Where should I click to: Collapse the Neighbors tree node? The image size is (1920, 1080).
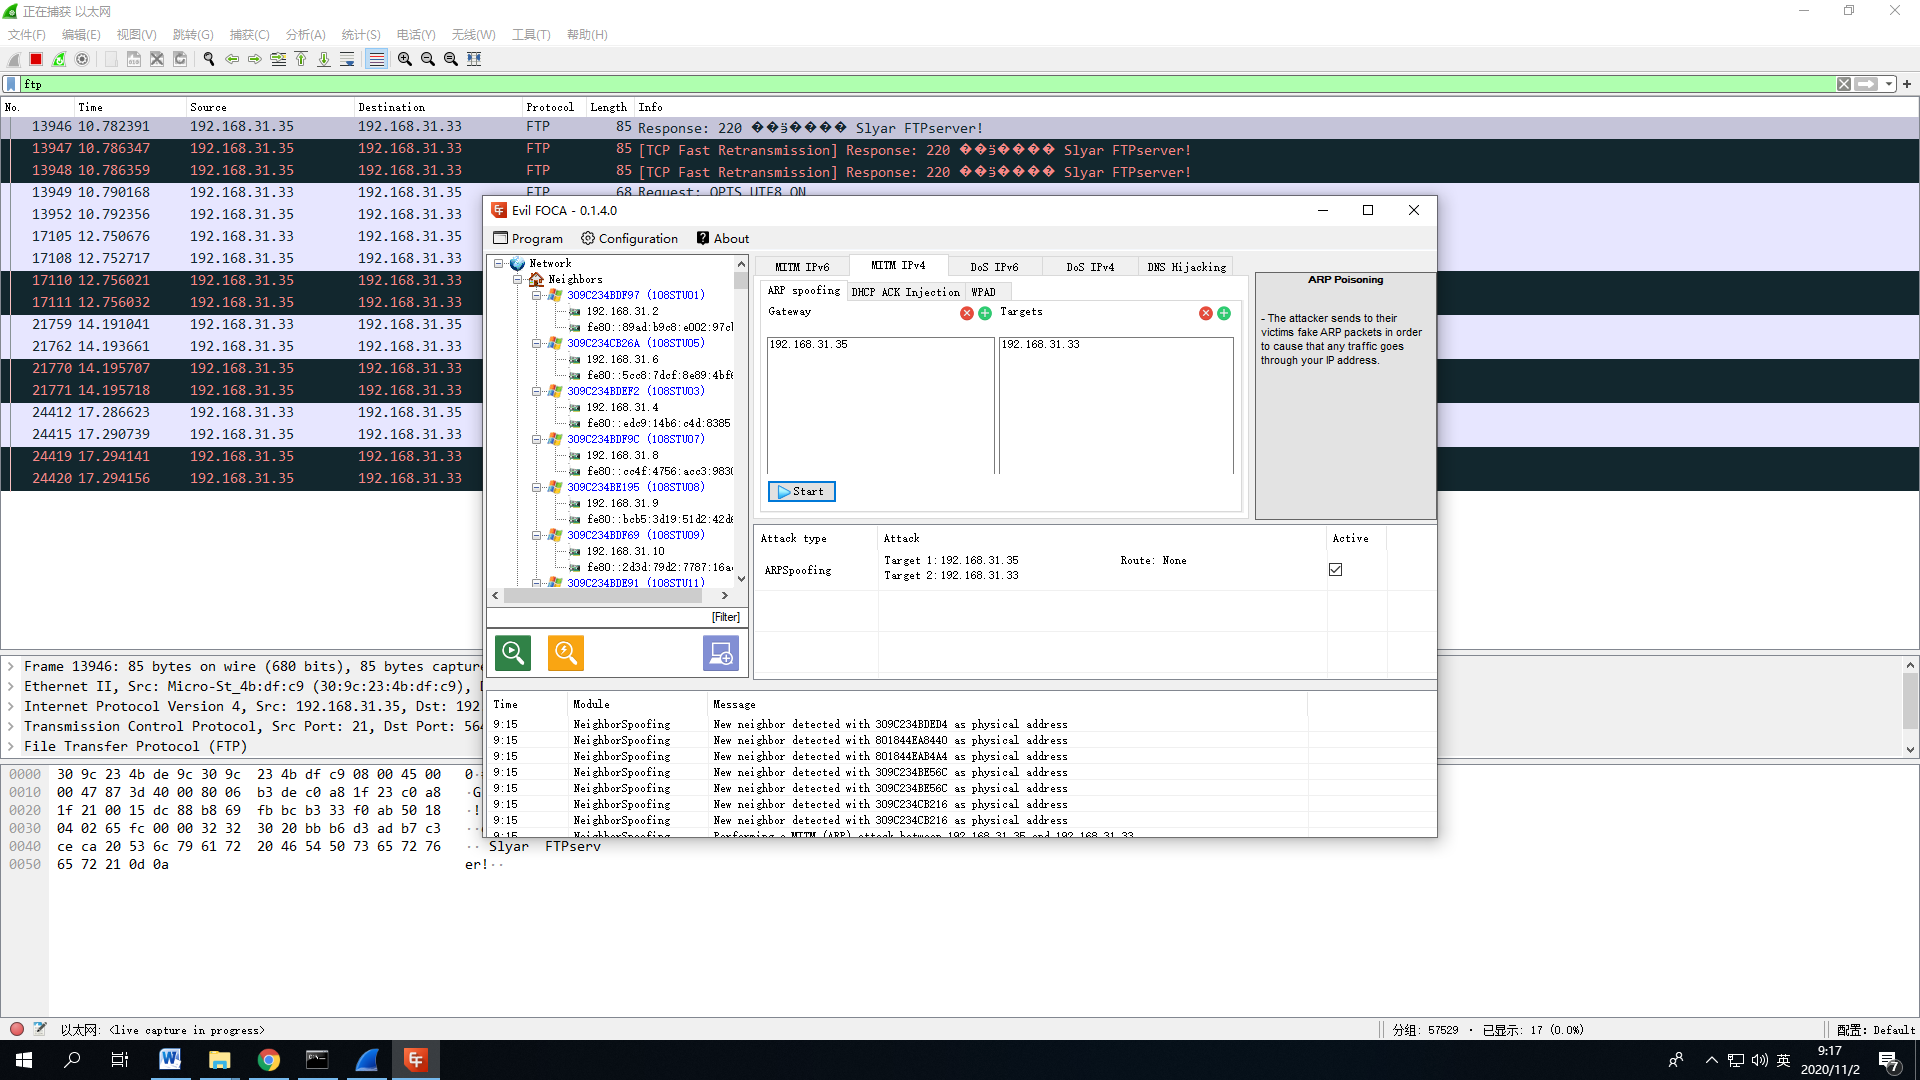(518, 280)
